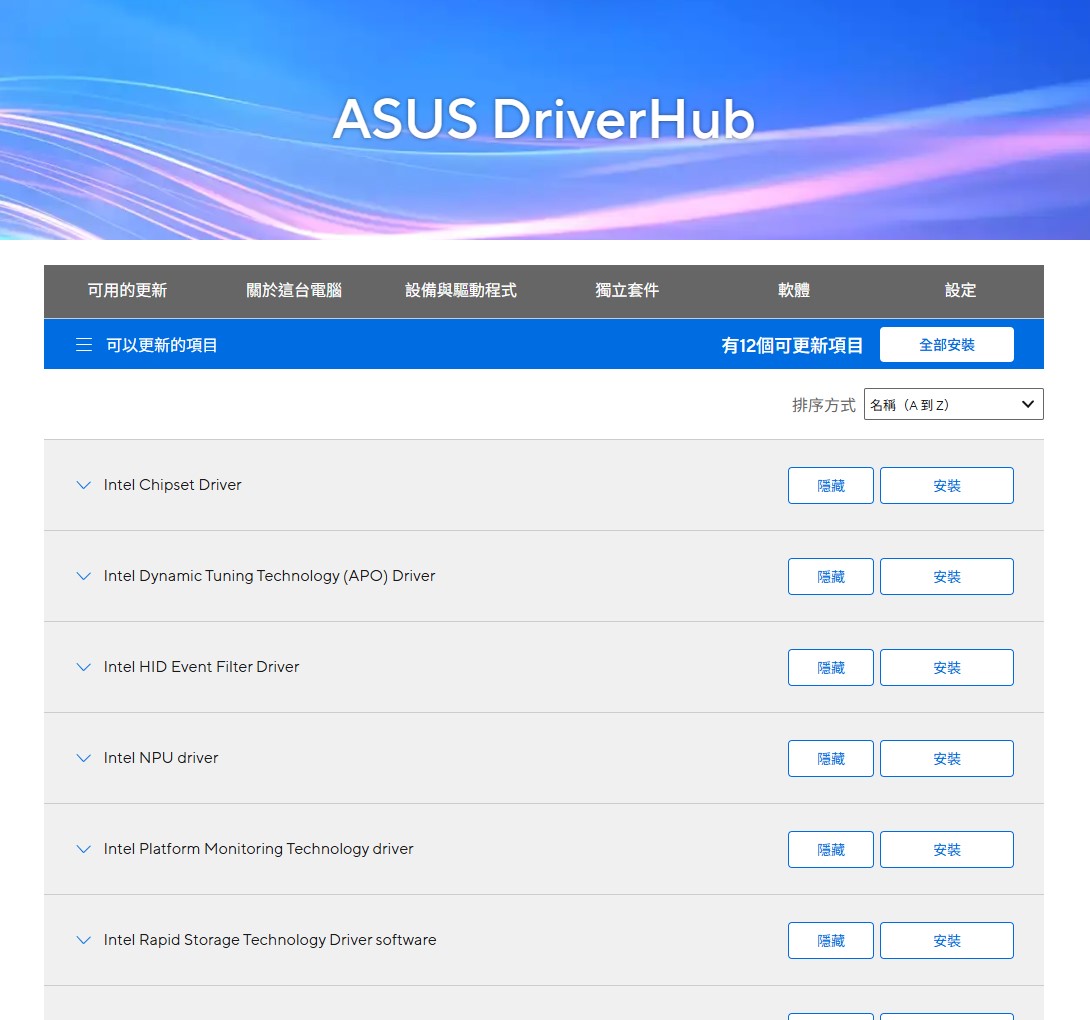Click the 全部安裝 install-all button

[946, 344]
